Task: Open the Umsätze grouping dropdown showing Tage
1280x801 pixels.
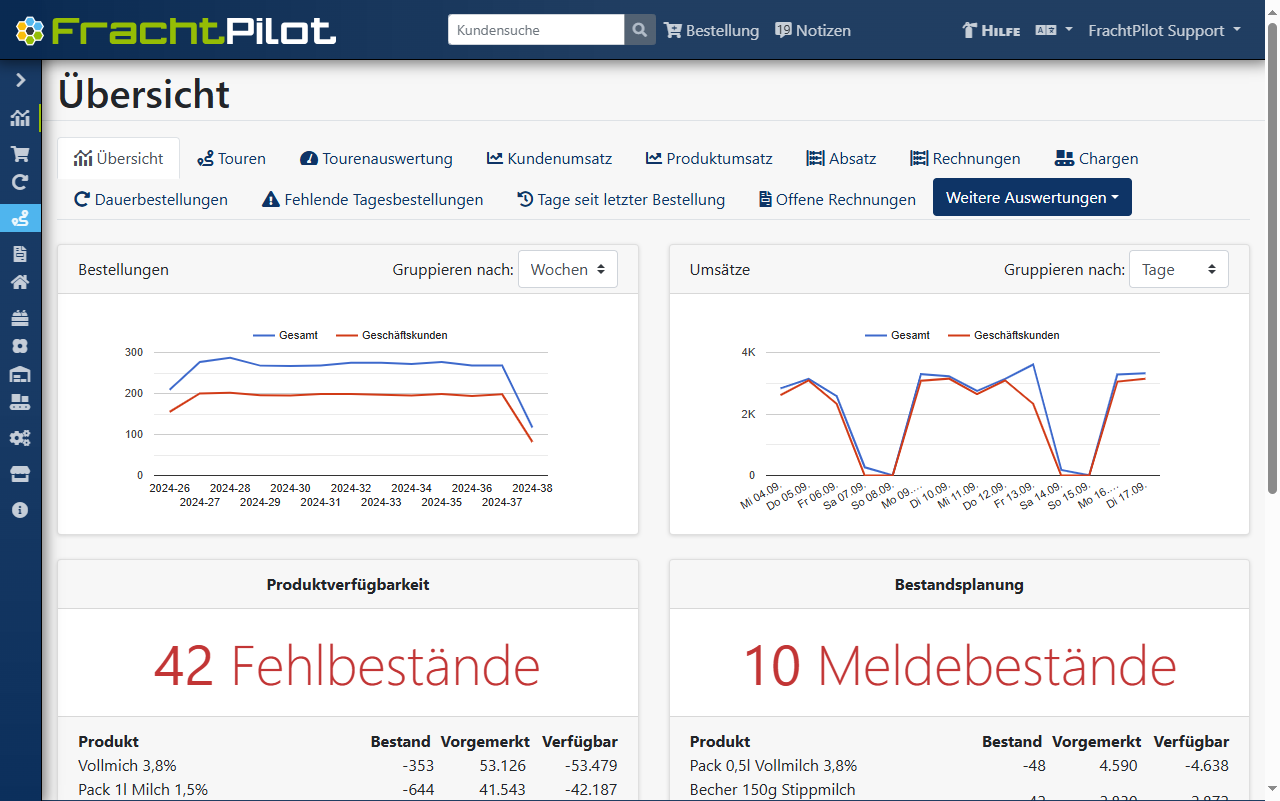Action: tap(1179, 269)
